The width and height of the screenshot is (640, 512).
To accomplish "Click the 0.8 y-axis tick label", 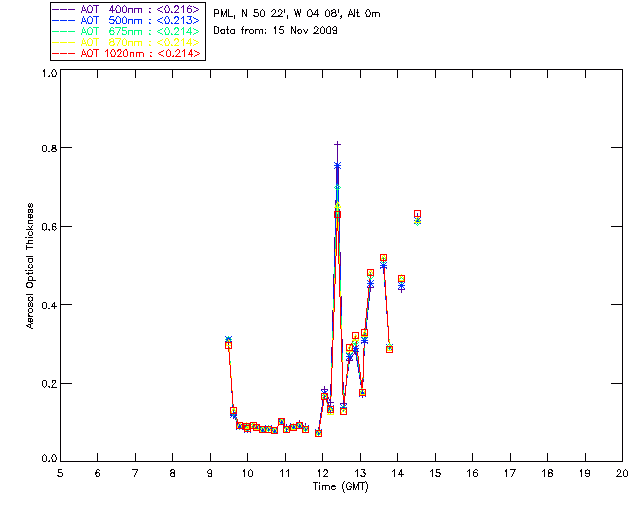I will [49, 148].
